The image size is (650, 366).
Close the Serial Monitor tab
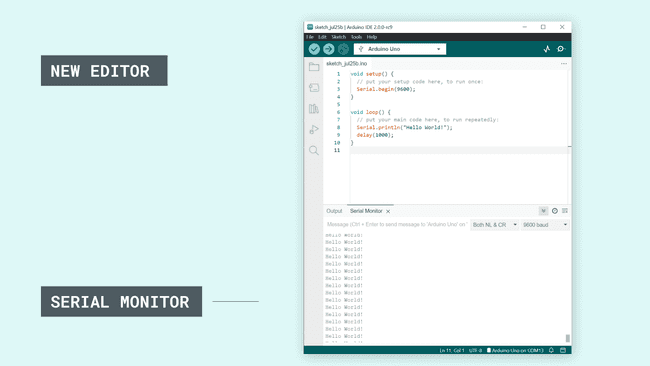pos(388,211)
